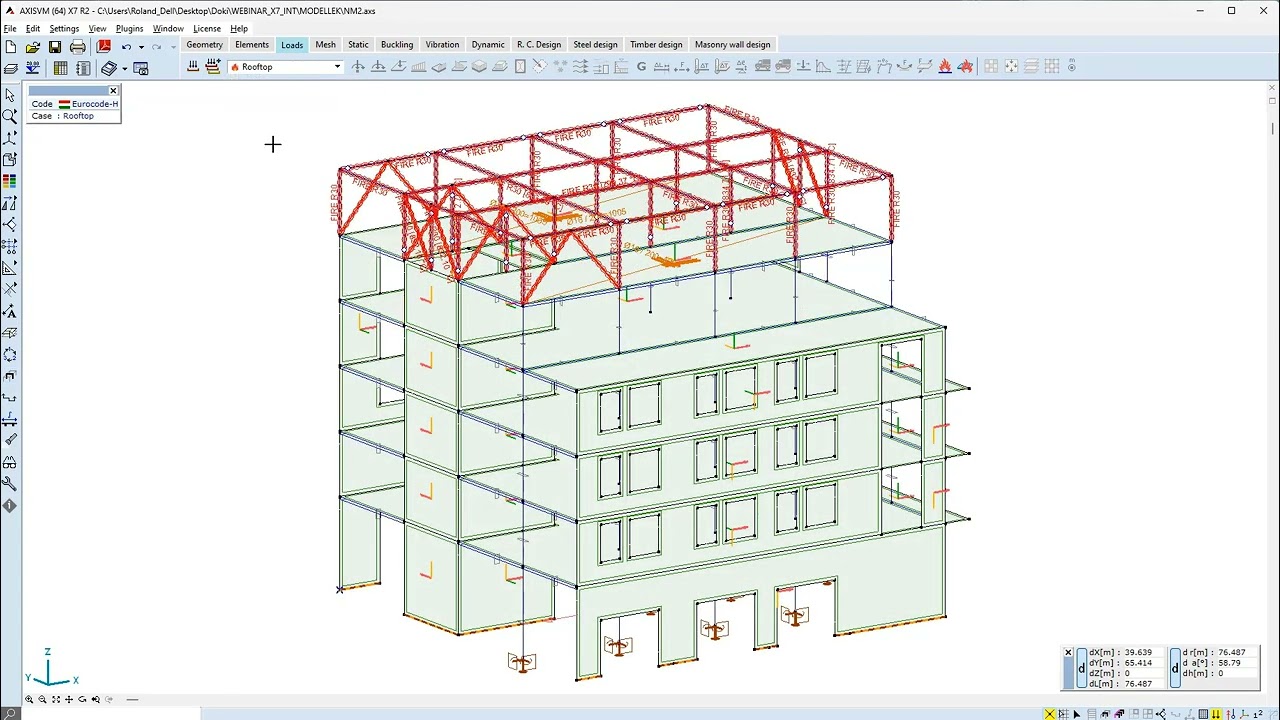Switch to the Geometry tab
This screenshot has width=1280, height=720.
[204, 45]
